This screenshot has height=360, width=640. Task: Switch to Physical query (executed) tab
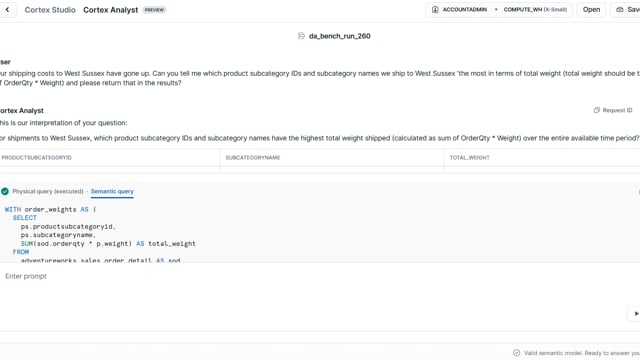coord(48,191)
